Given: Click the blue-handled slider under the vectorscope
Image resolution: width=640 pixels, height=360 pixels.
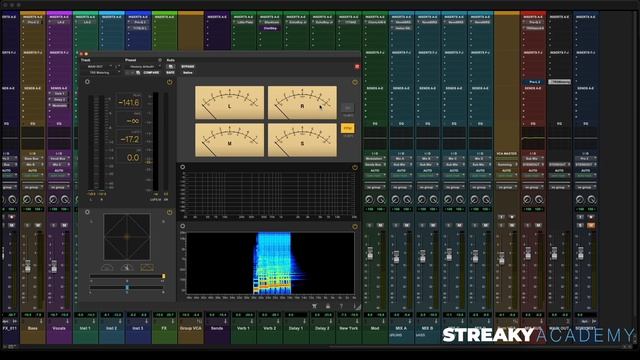Looking at the screenshot, I should coord(127,287).
